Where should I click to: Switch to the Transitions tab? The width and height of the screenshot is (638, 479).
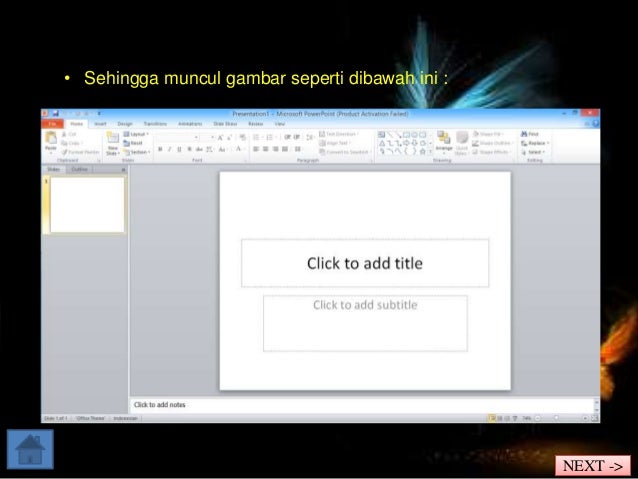coord(155,124)
